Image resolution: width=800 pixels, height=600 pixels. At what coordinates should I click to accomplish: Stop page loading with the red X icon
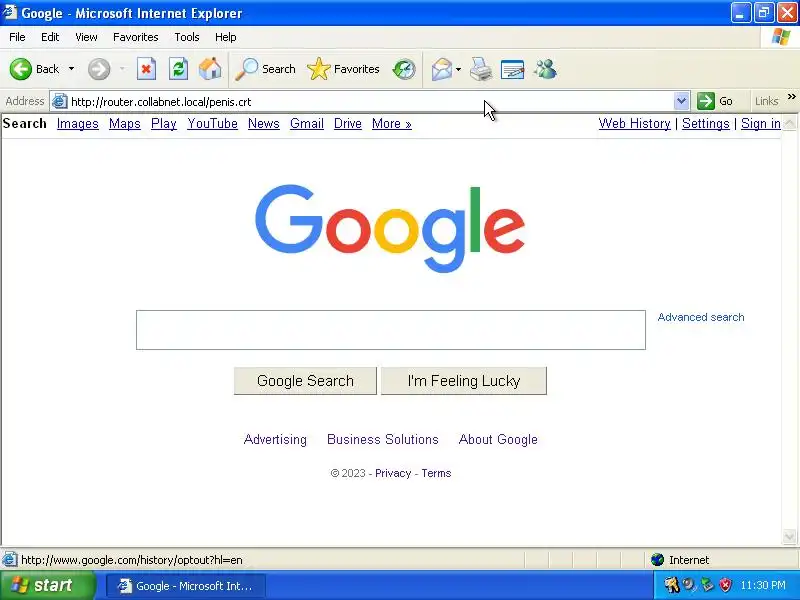click(x=146, y=69)
